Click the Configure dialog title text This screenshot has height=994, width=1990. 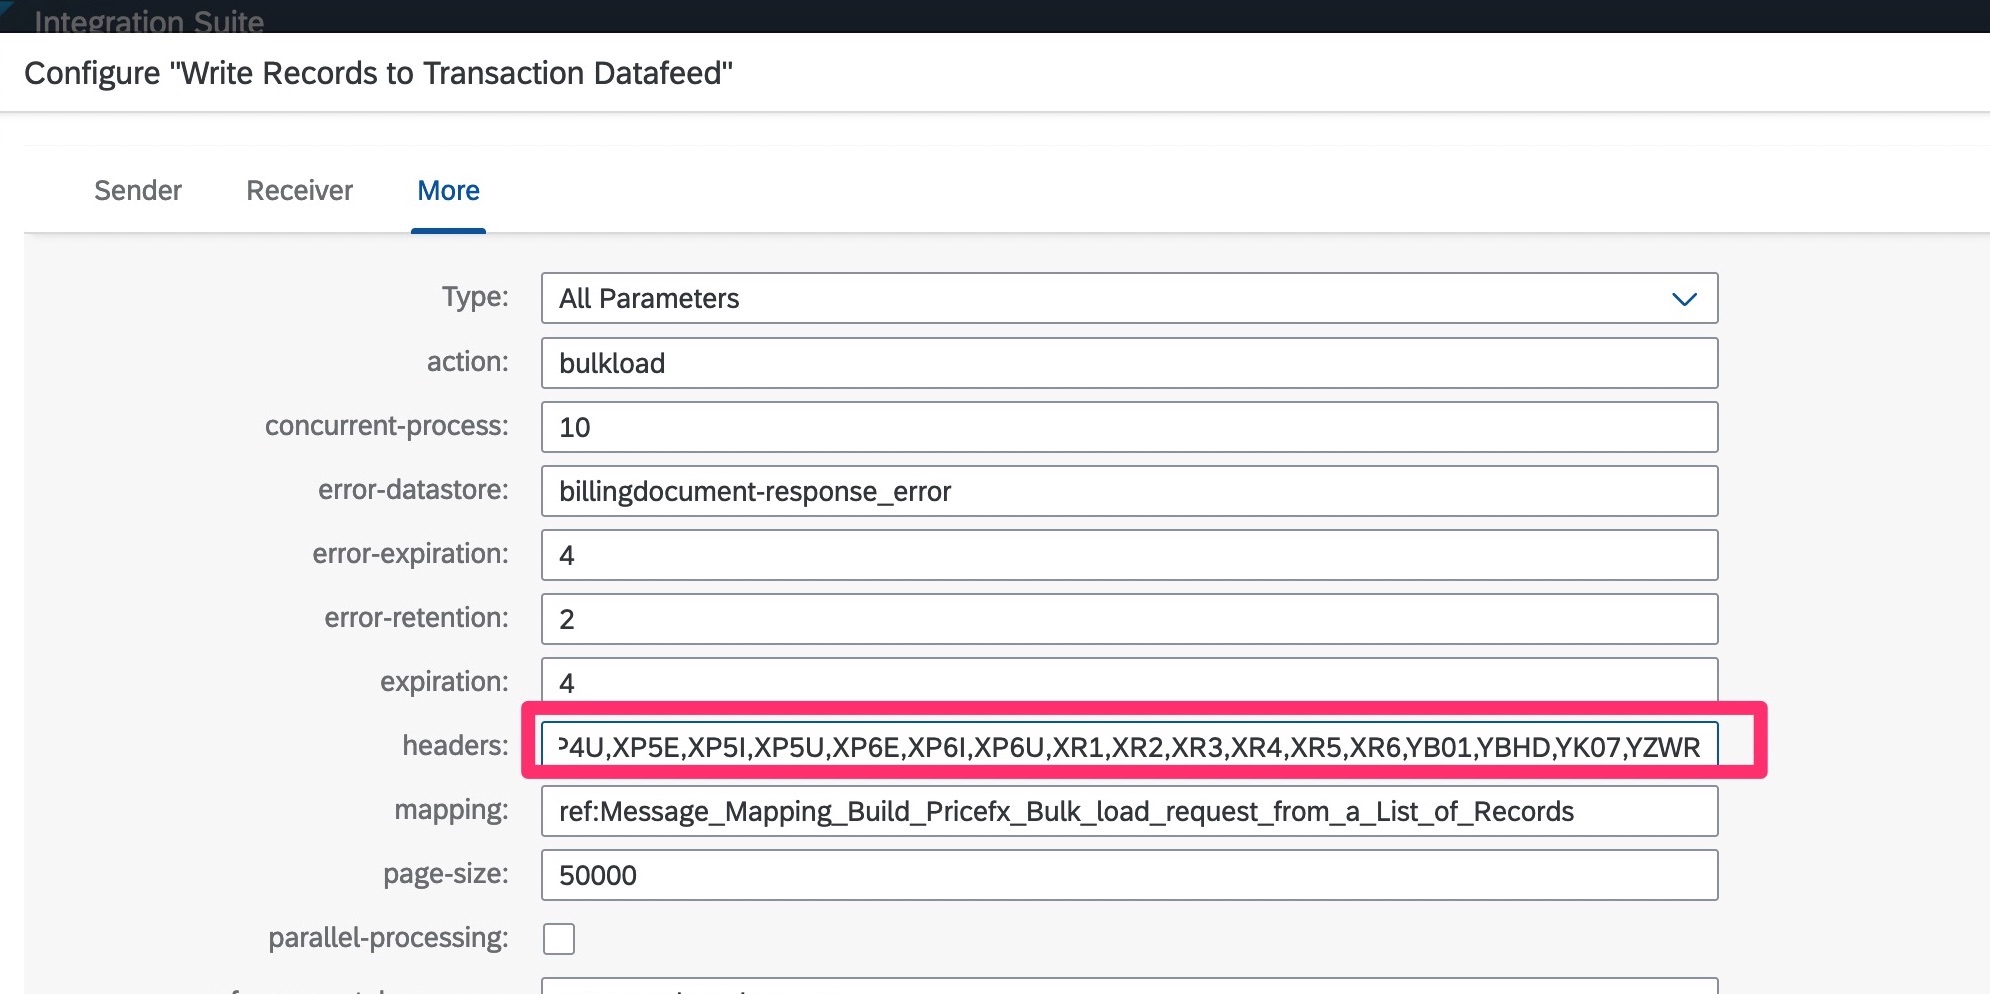(378, 73)
